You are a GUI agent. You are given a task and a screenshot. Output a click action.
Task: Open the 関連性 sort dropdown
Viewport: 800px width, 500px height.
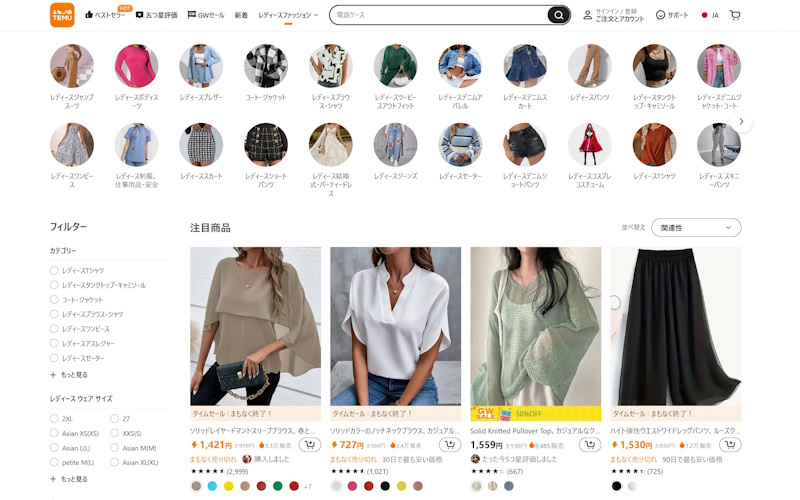point(696,228)
